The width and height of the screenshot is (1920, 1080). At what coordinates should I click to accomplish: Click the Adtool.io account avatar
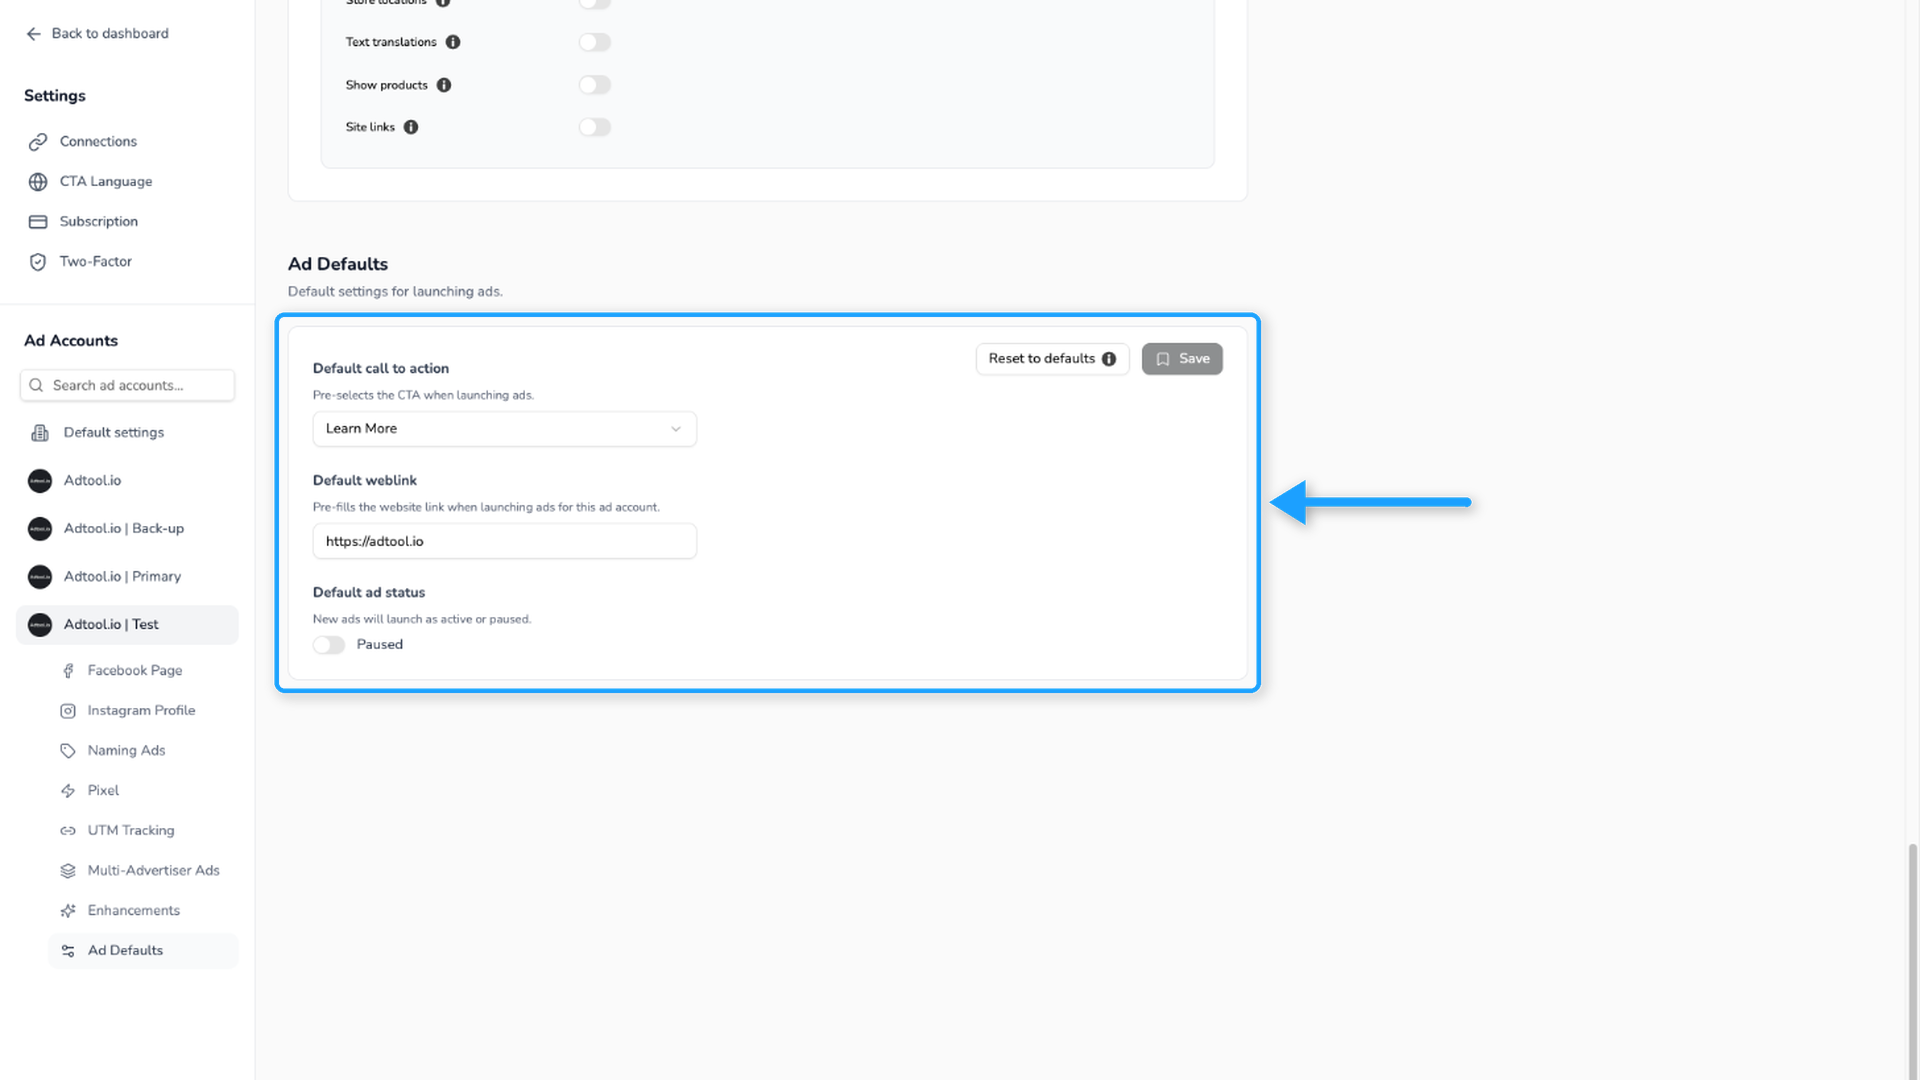40,481
